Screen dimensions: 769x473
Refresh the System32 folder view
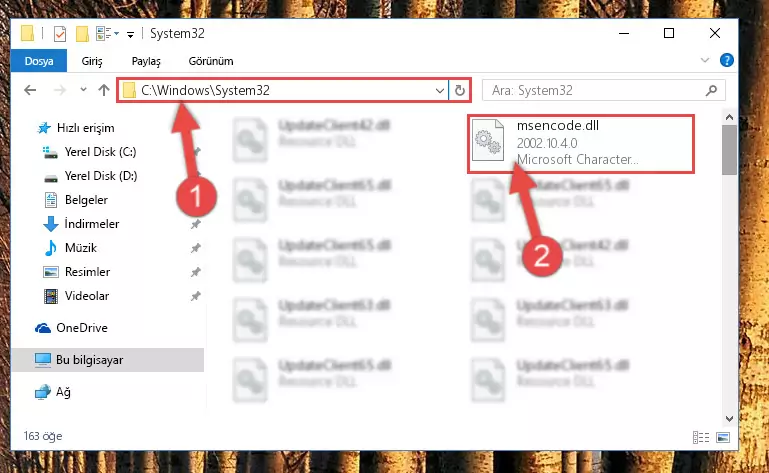pyautogui.click(x=460, y=90)
